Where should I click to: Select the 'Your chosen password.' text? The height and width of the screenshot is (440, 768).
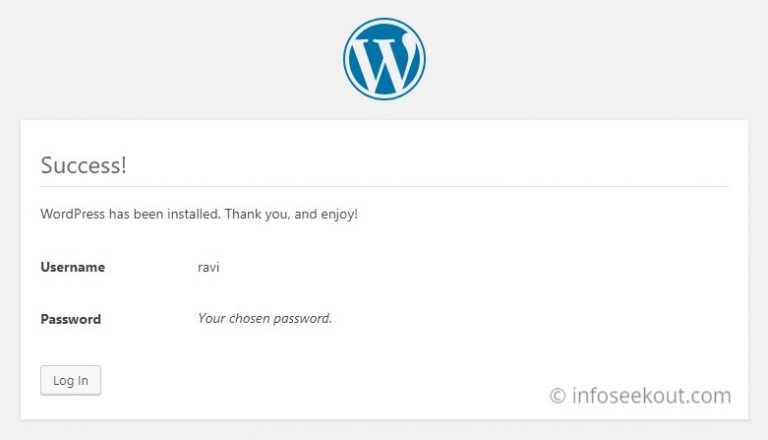pyautogui.click(x=265, y=318)
